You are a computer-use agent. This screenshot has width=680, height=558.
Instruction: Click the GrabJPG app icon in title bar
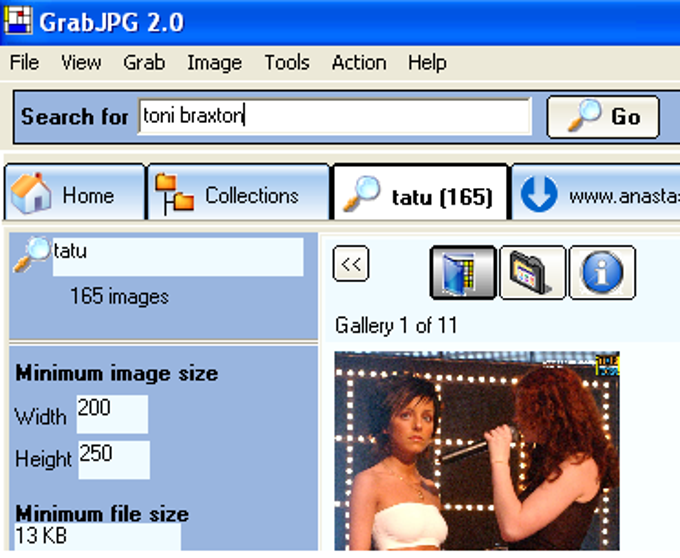[x=18, y=20]
